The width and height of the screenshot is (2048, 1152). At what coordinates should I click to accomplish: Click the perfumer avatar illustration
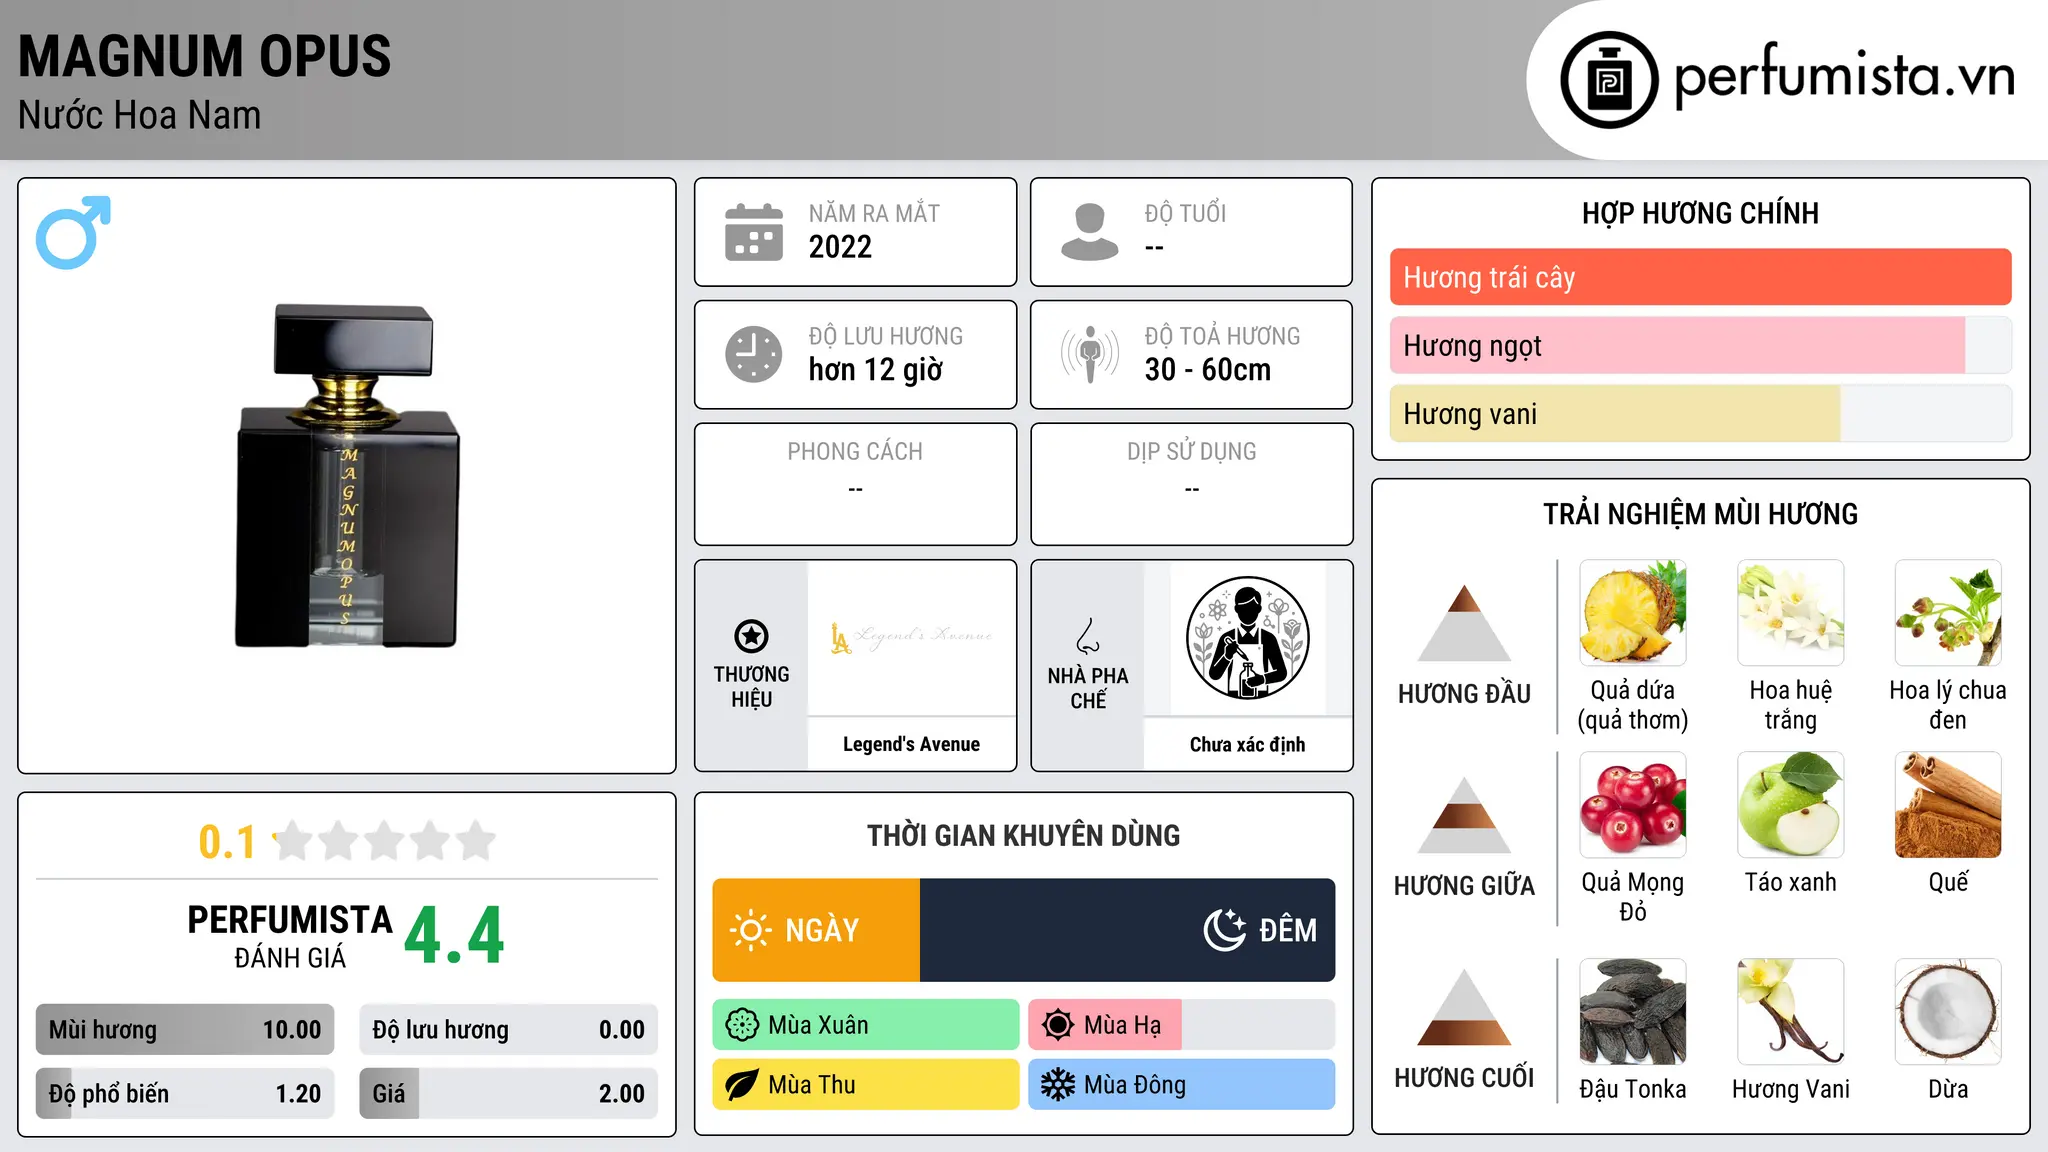tap(1247, 638)
